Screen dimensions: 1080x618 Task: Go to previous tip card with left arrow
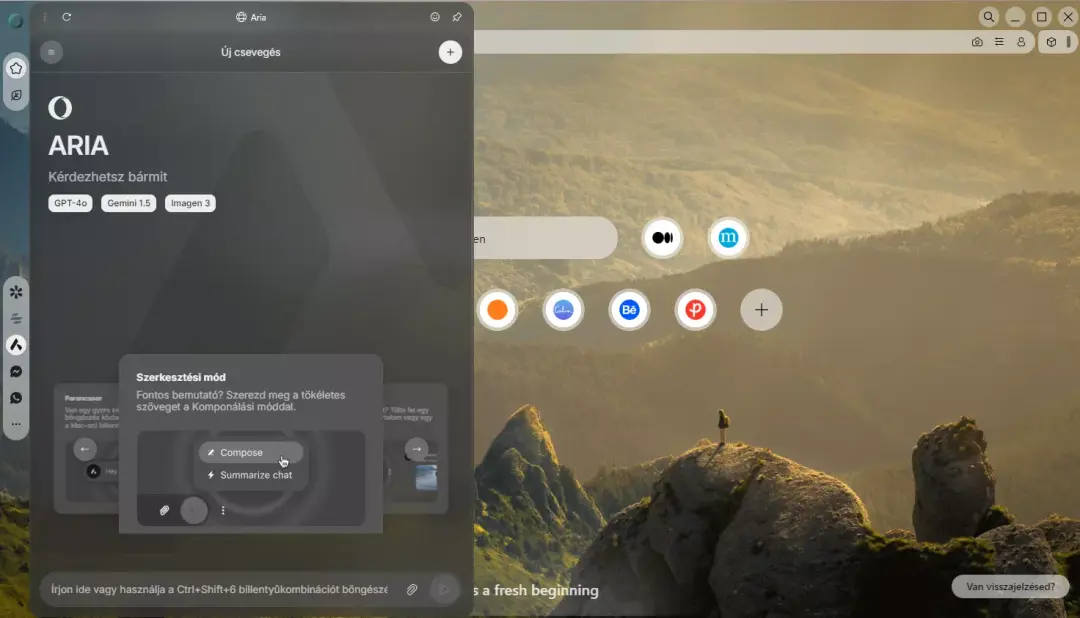pos(85,449)
